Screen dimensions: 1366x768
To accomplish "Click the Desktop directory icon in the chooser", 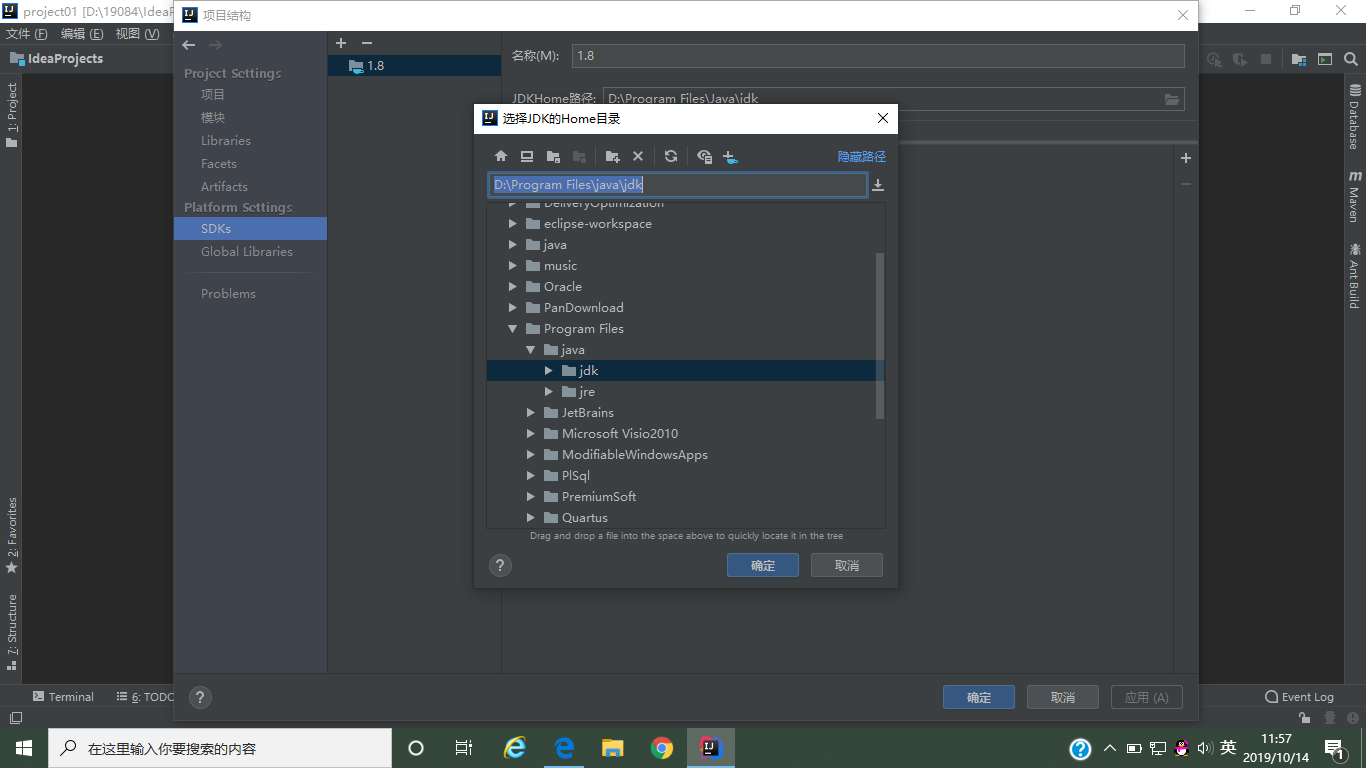I will point(527,156).
